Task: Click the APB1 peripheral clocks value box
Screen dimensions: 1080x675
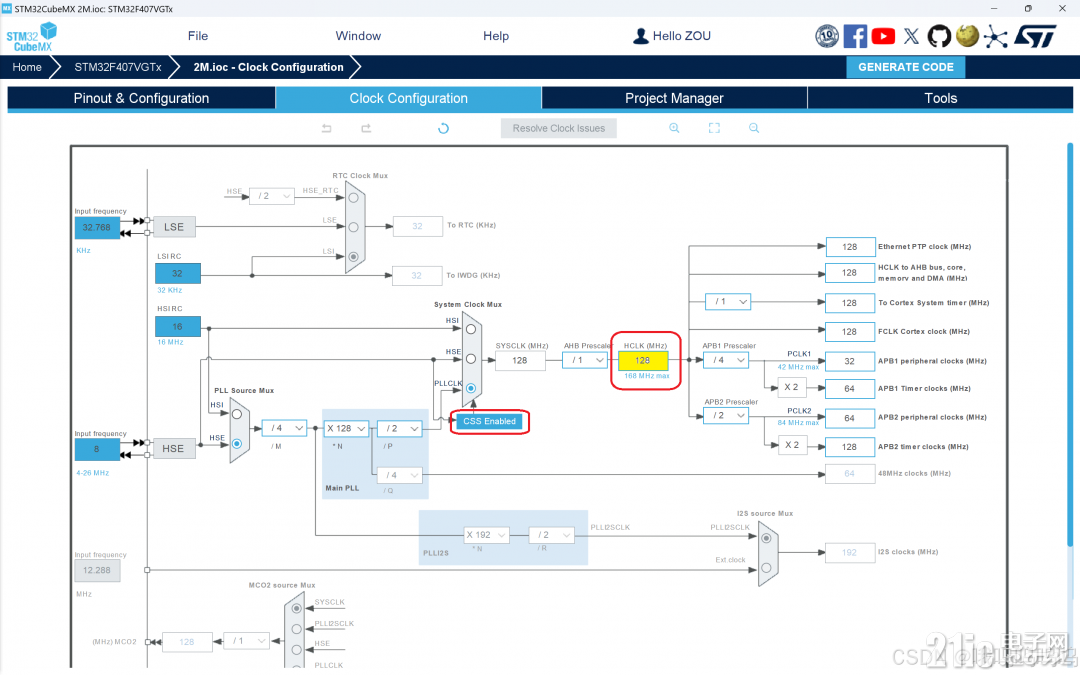Action: coord(850,361)
